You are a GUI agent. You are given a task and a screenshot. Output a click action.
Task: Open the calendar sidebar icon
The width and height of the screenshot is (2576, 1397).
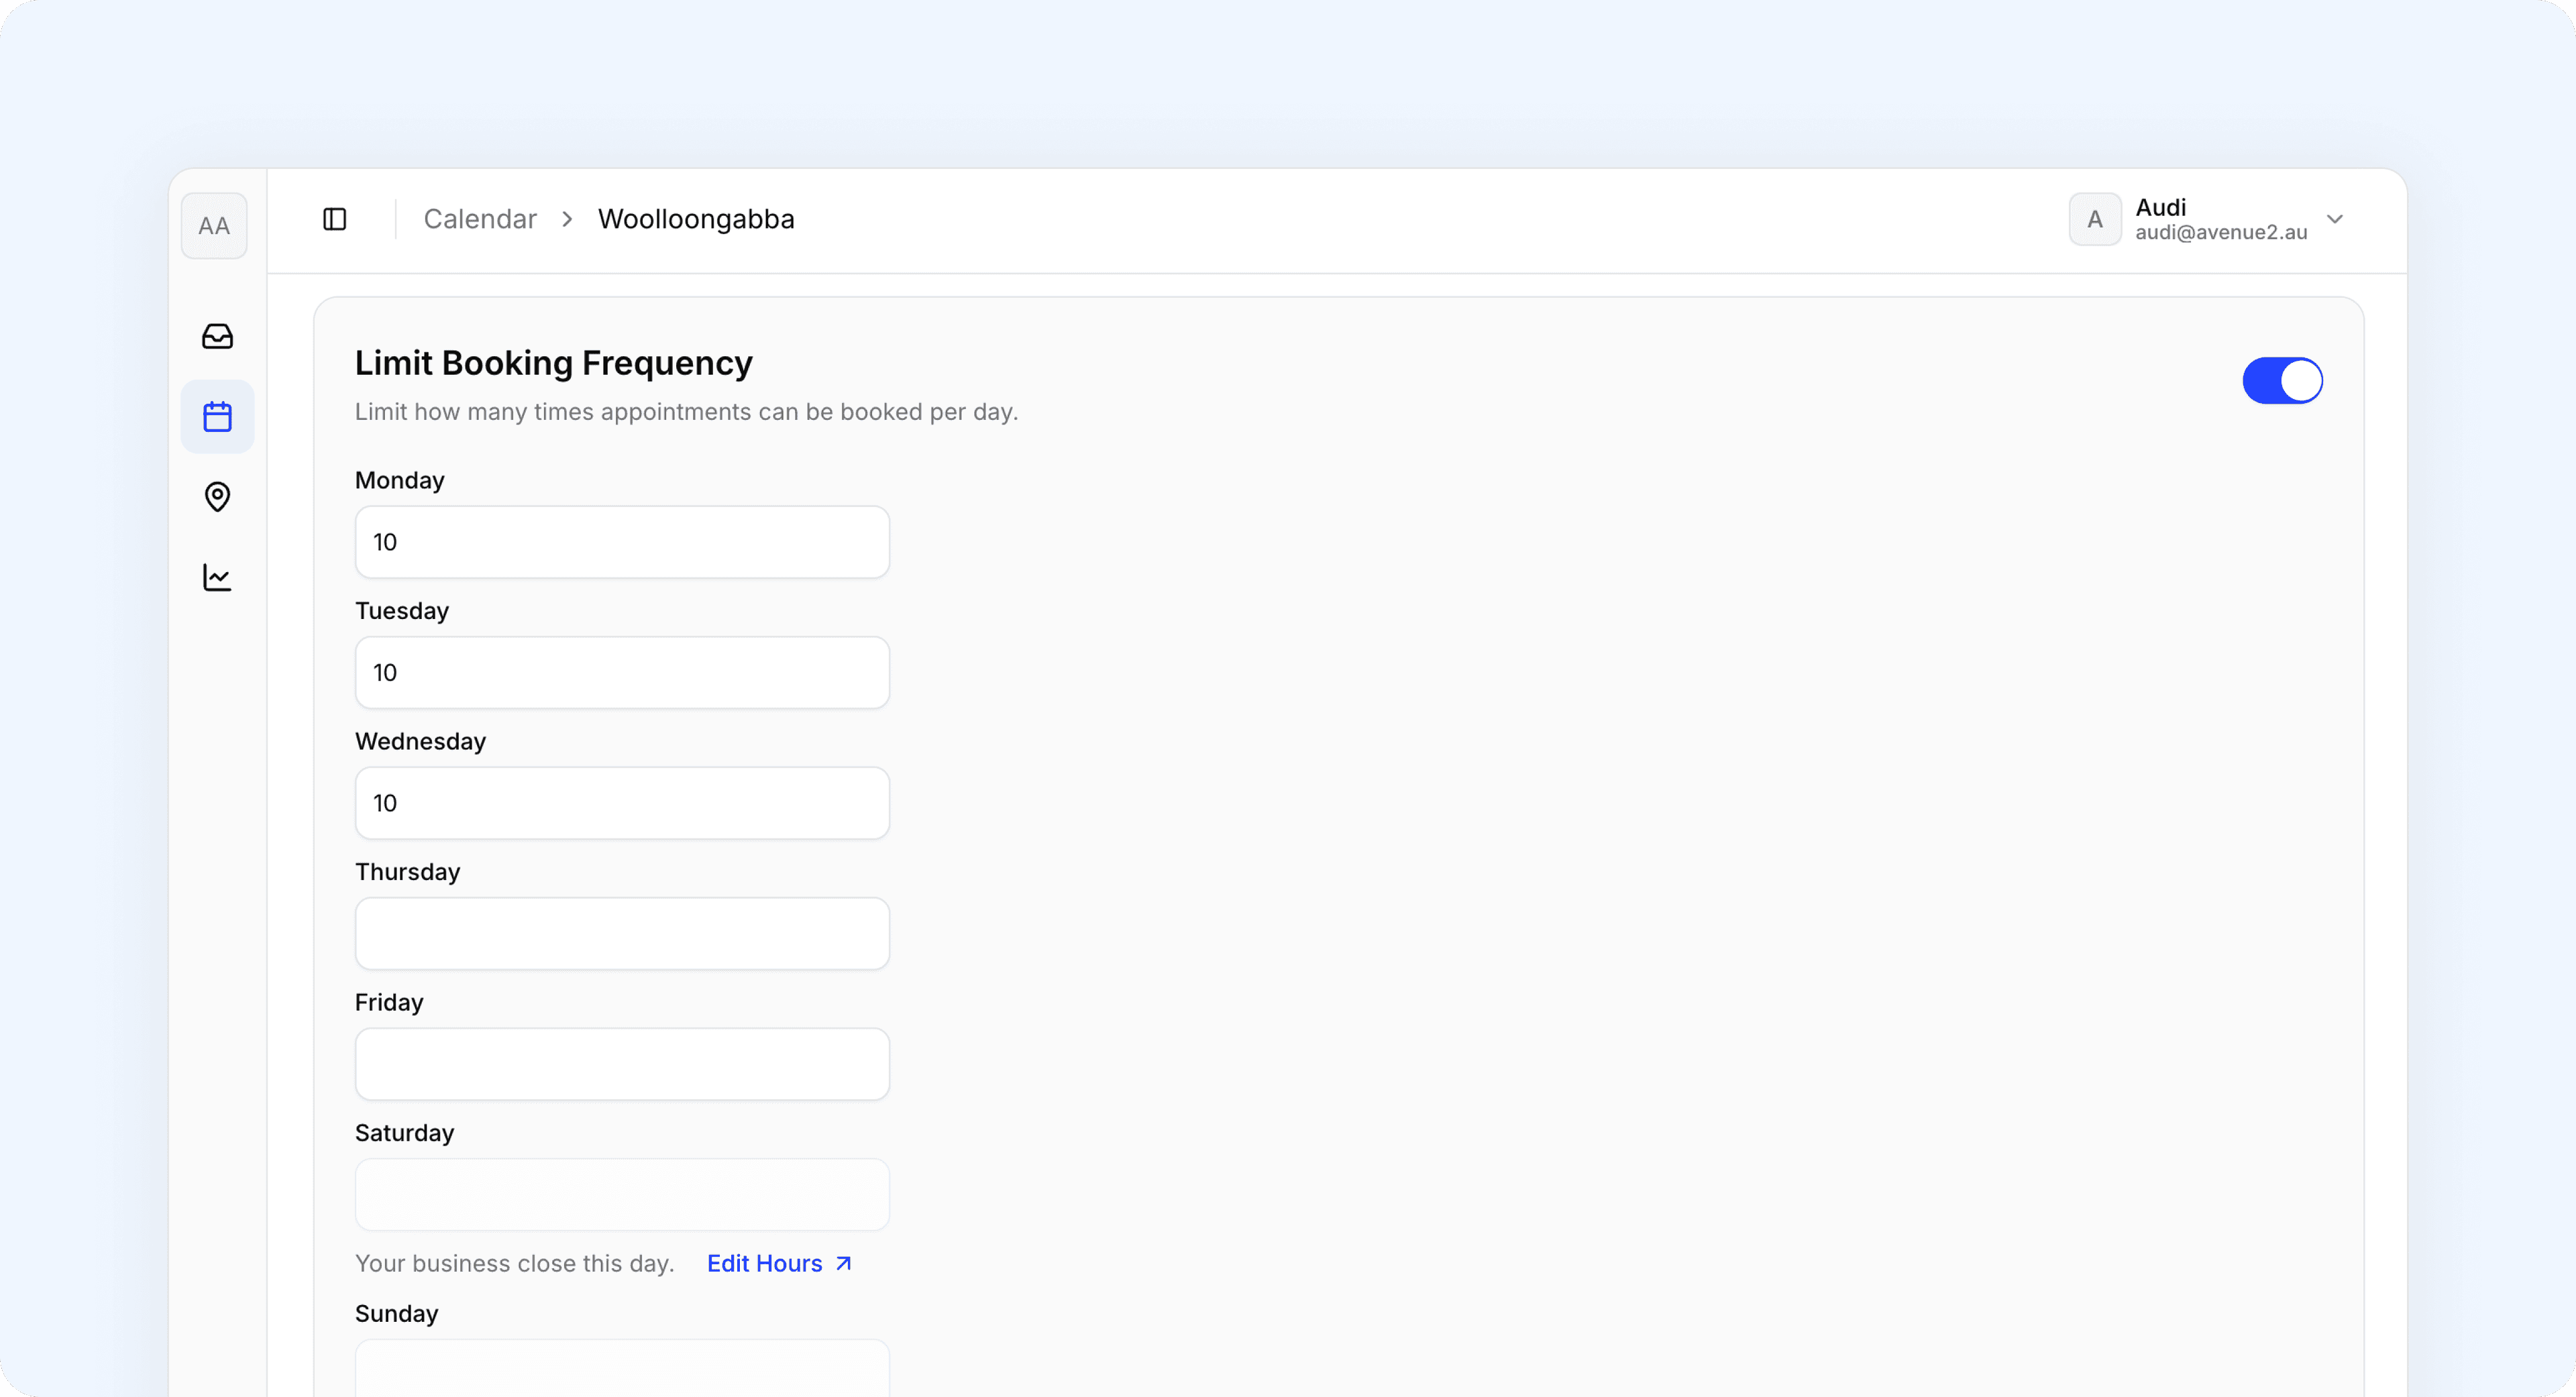pos(217,416)
